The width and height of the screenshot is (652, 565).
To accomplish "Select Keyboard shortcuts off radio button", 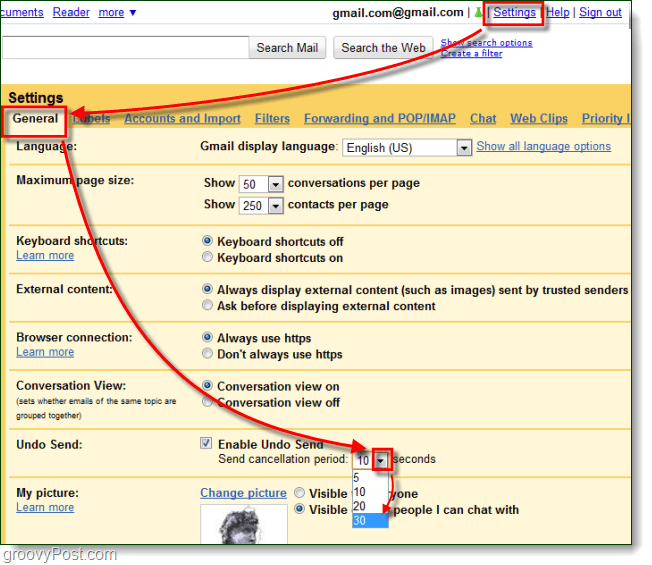I will [207, 241].
